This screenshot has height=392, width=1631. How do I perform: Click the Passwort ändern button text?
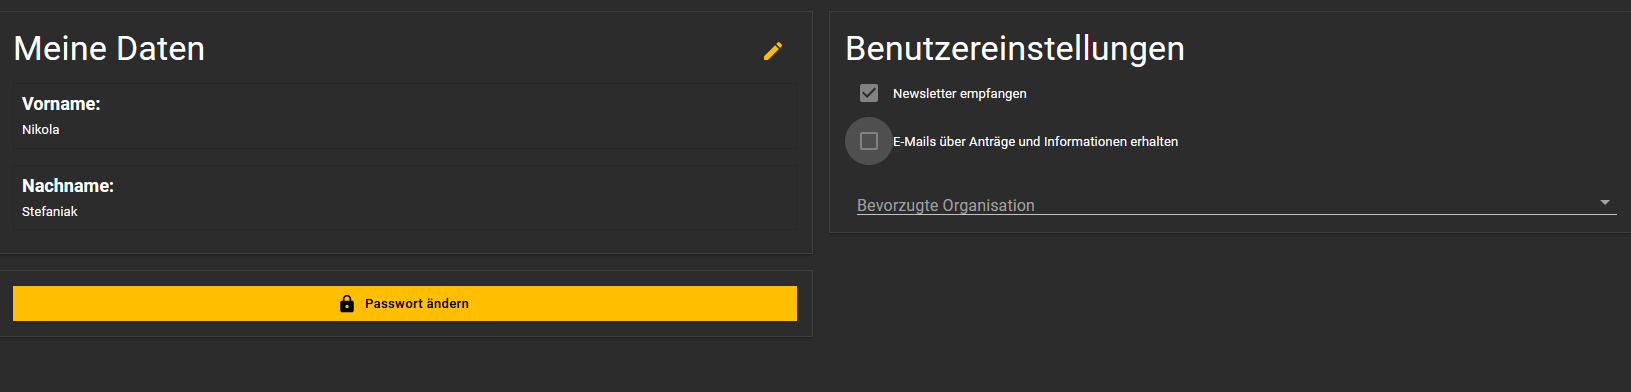click(x=417, y=303)
